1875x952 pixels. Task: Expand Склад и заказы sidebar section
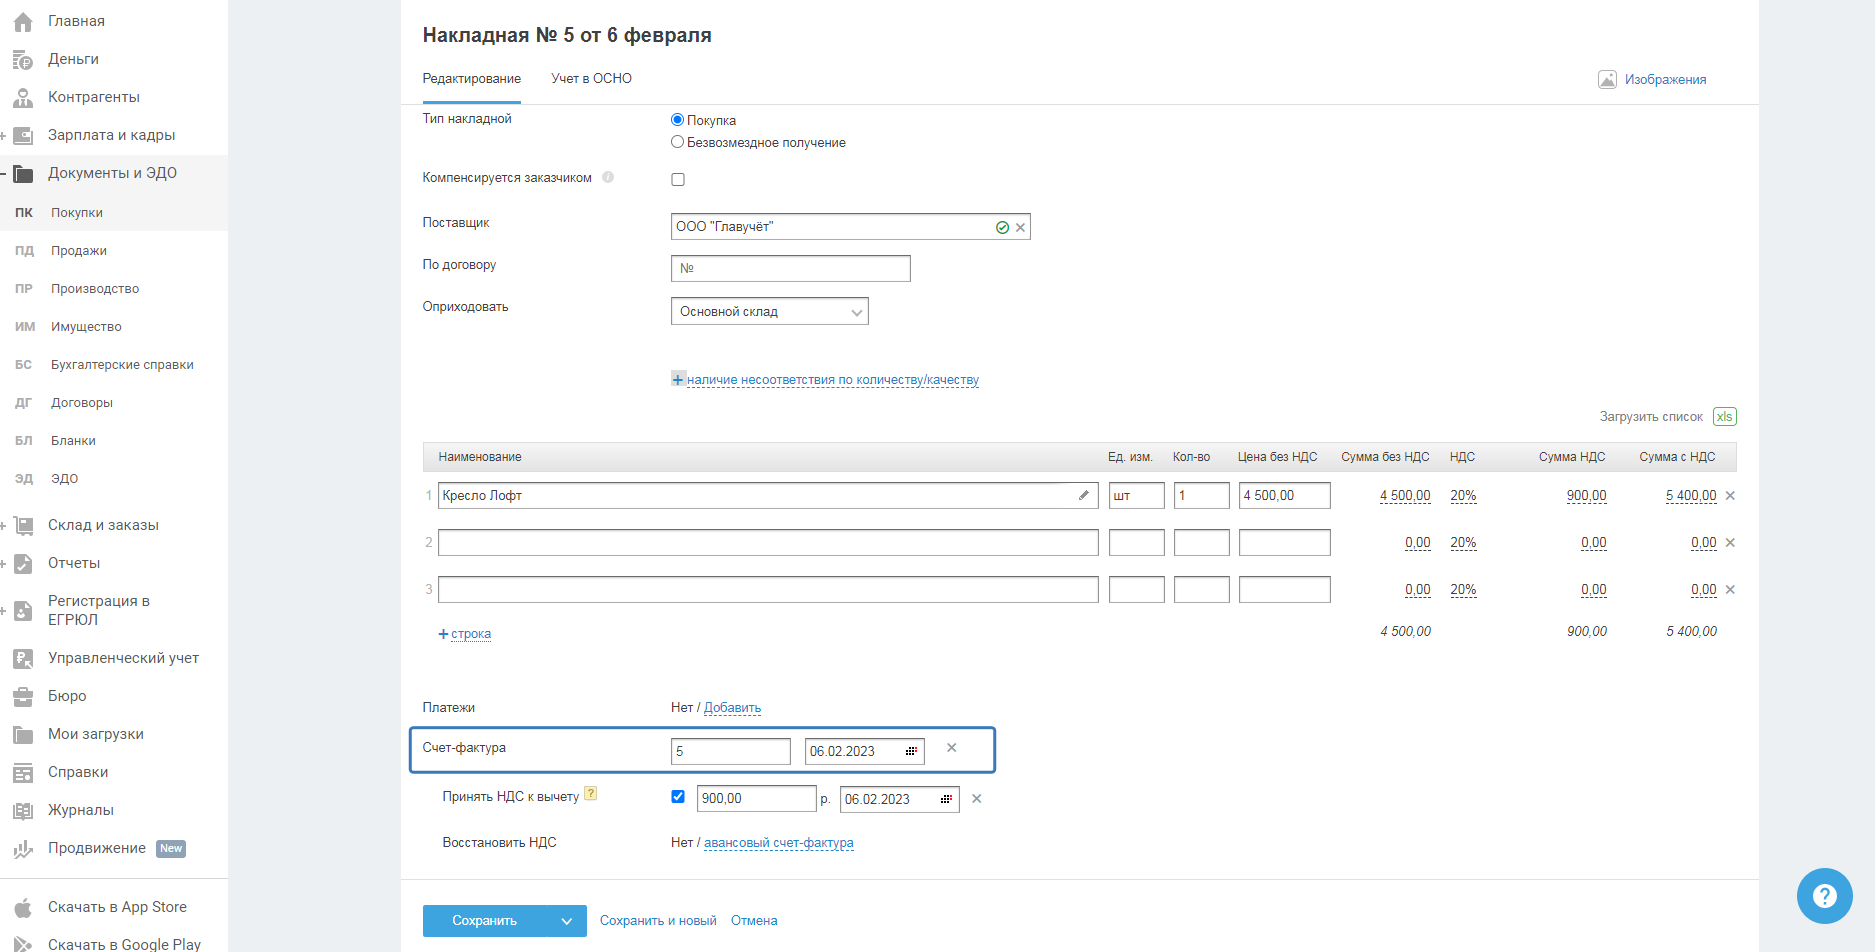[103, 525]
